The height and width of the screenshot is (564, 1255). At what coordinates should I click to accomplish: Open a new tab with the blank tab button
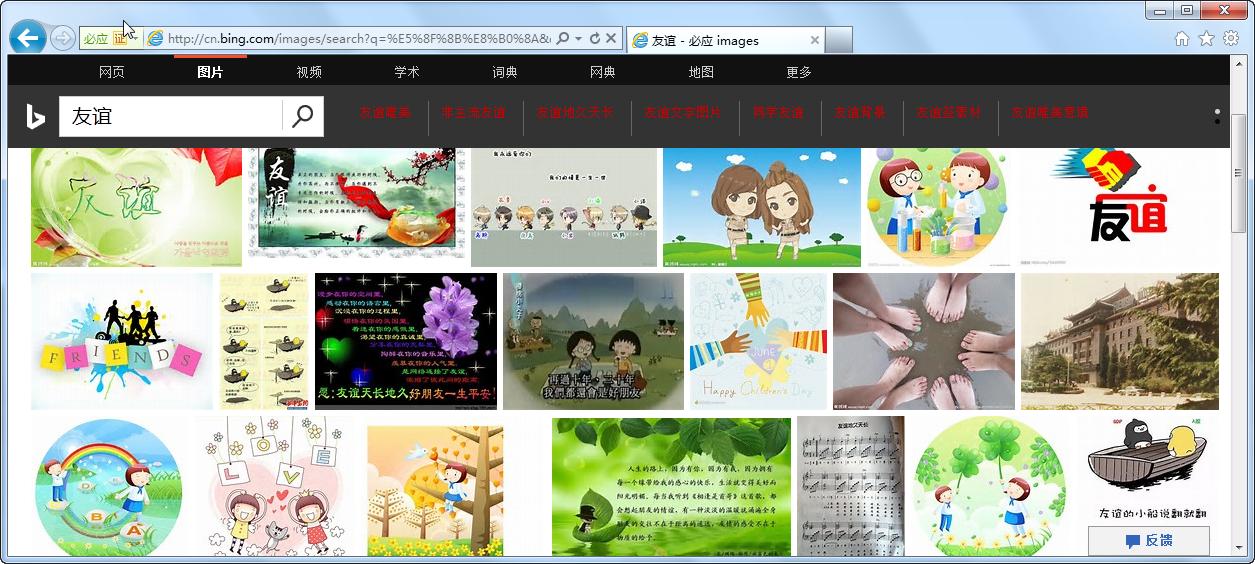[x=839, y=40]
